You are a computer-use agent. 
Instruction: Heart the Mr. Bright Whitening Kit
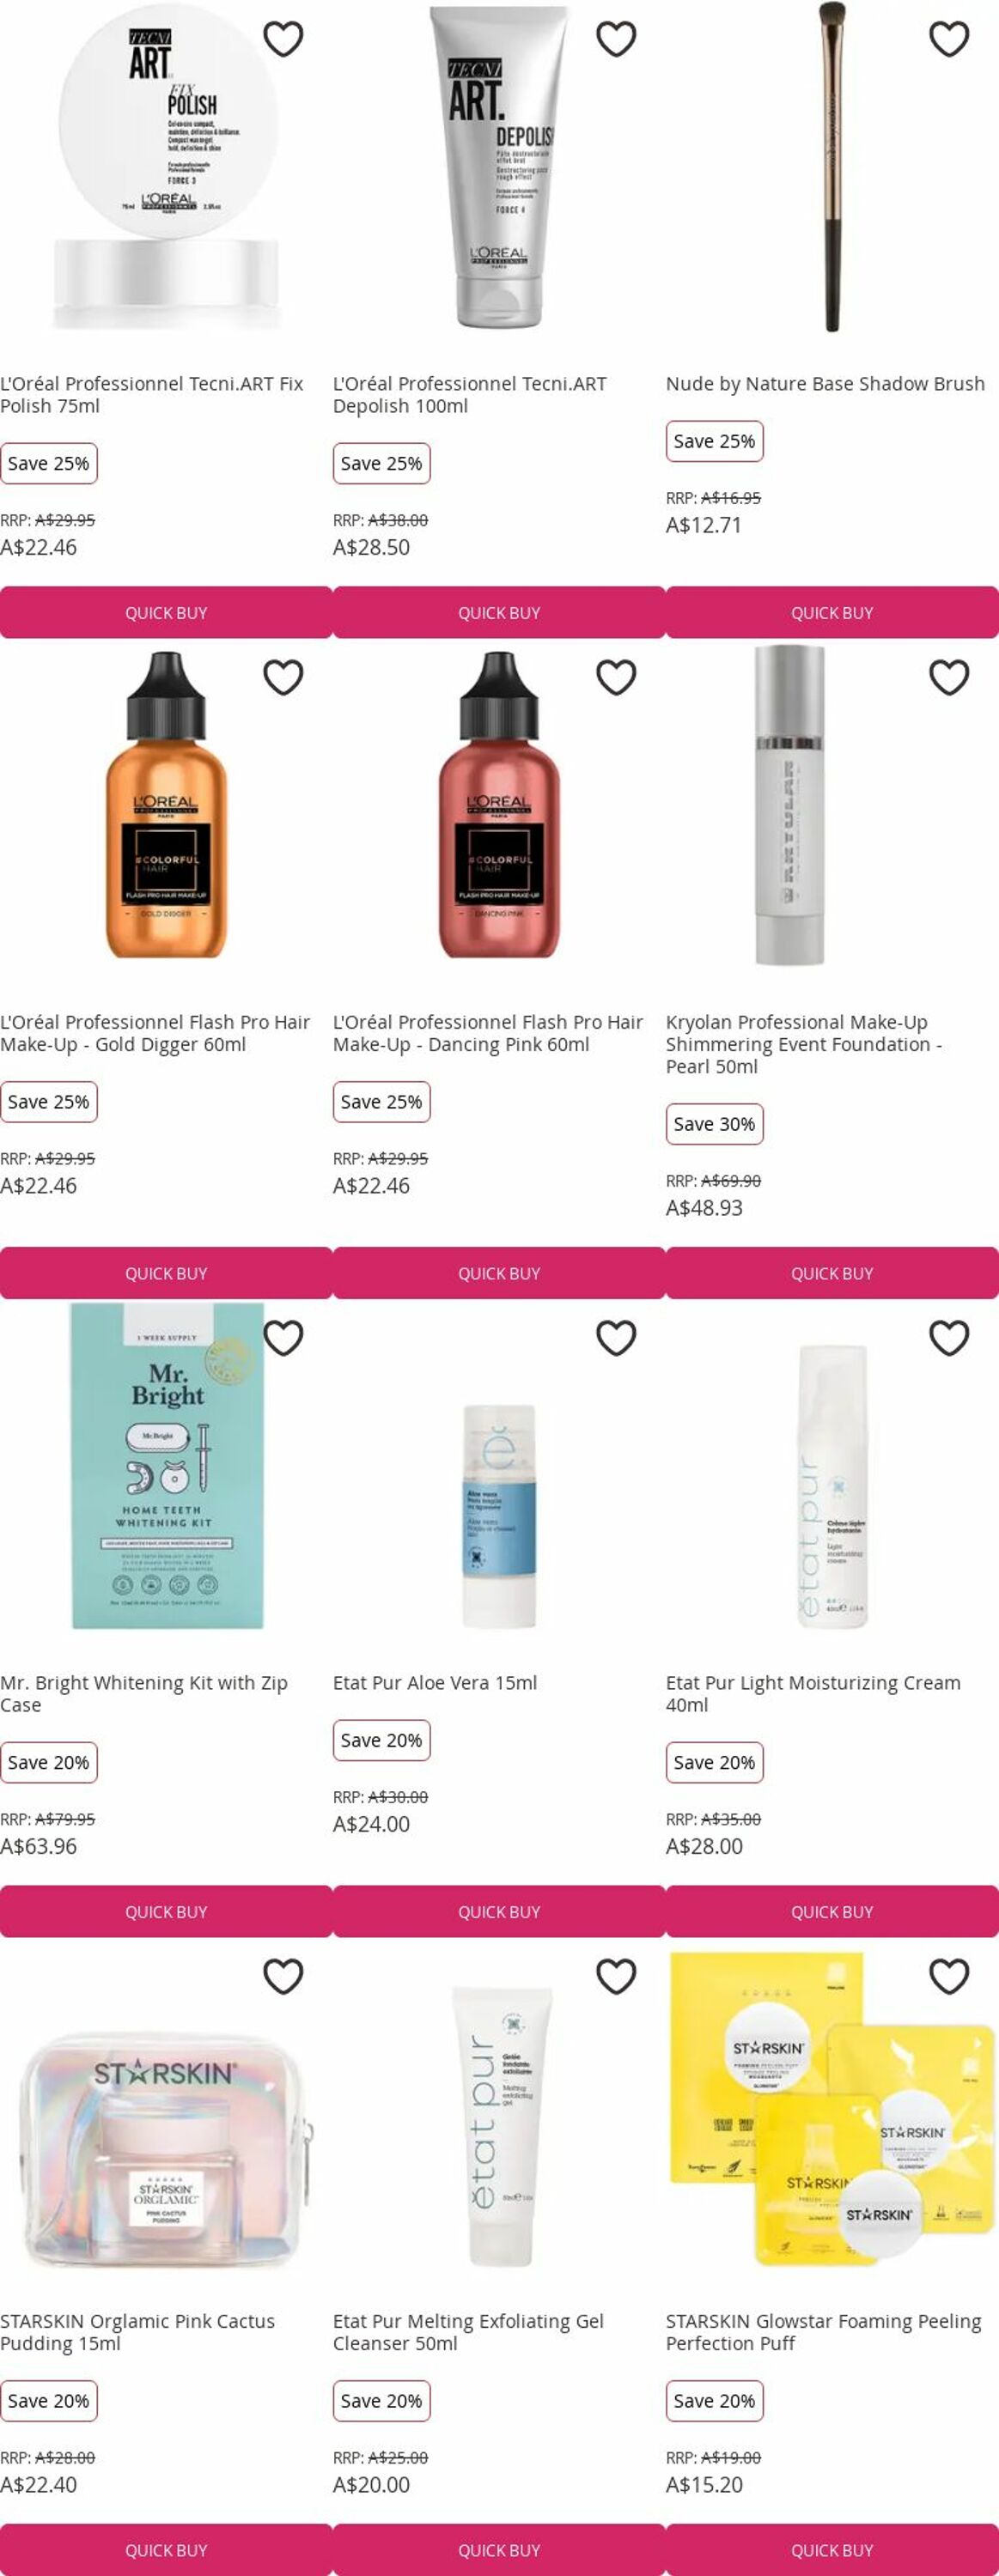coord(283,1338)
